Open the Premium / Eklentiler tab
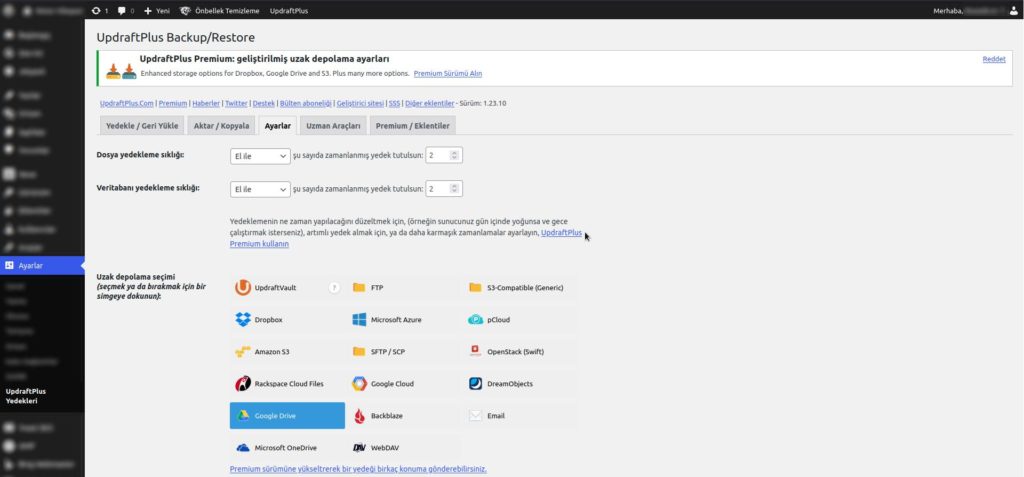 coord(413,125)
